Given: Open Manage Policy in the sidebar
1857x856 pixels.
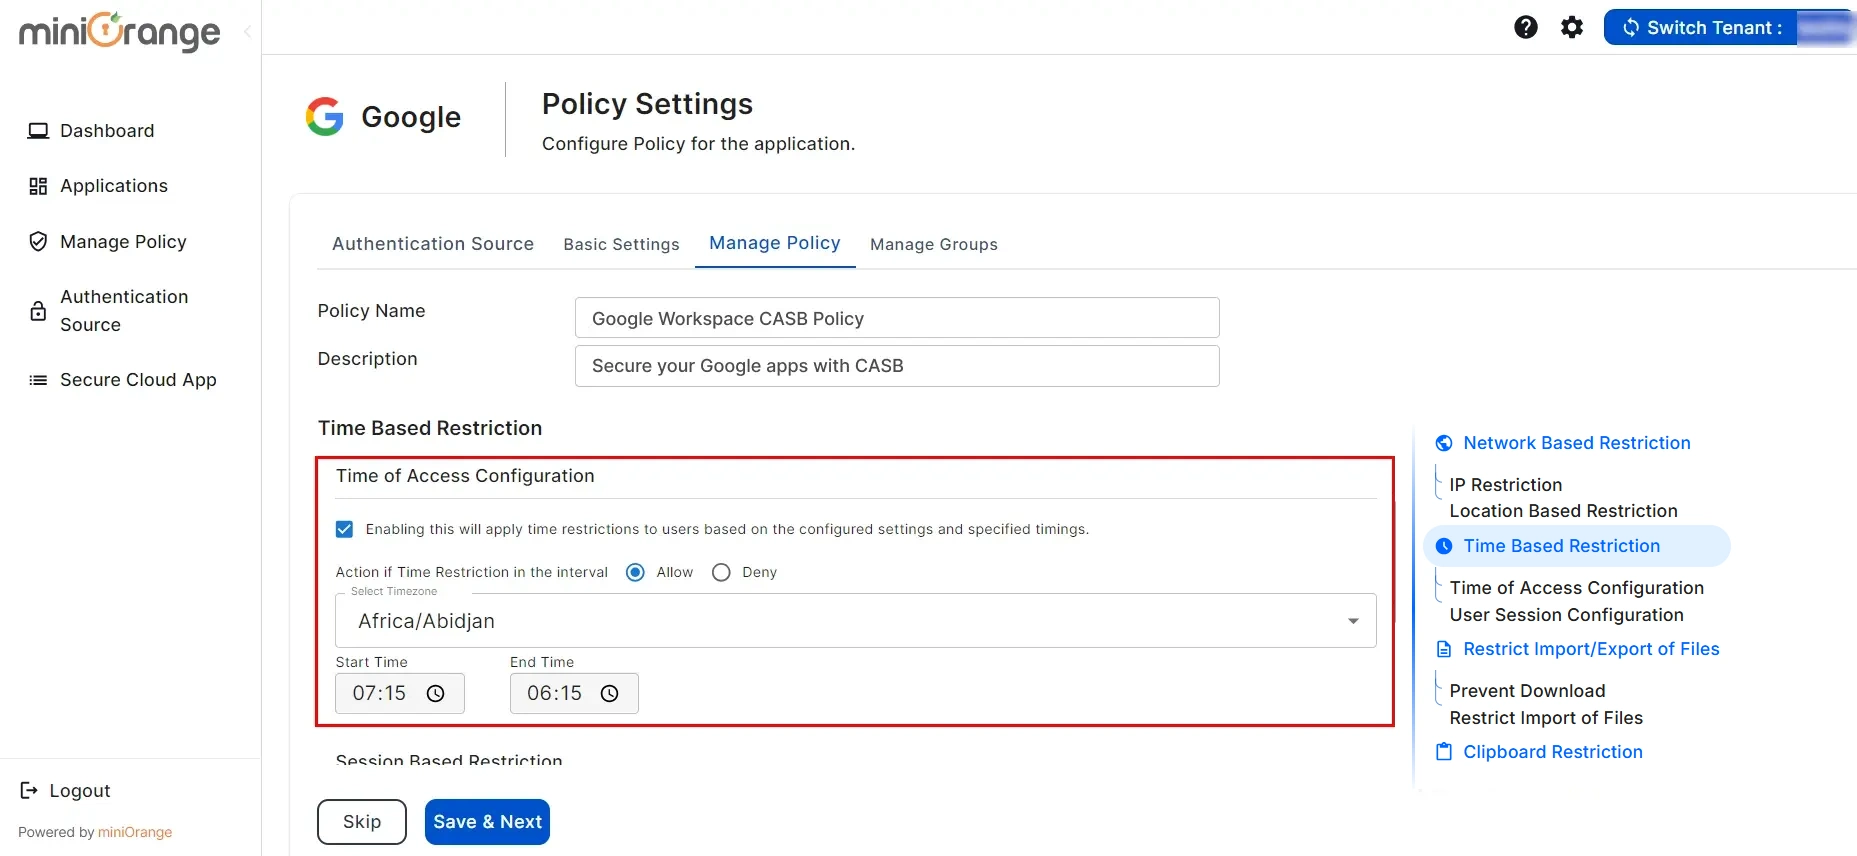Looking at the screenshot, I should [x=123, y=242].
